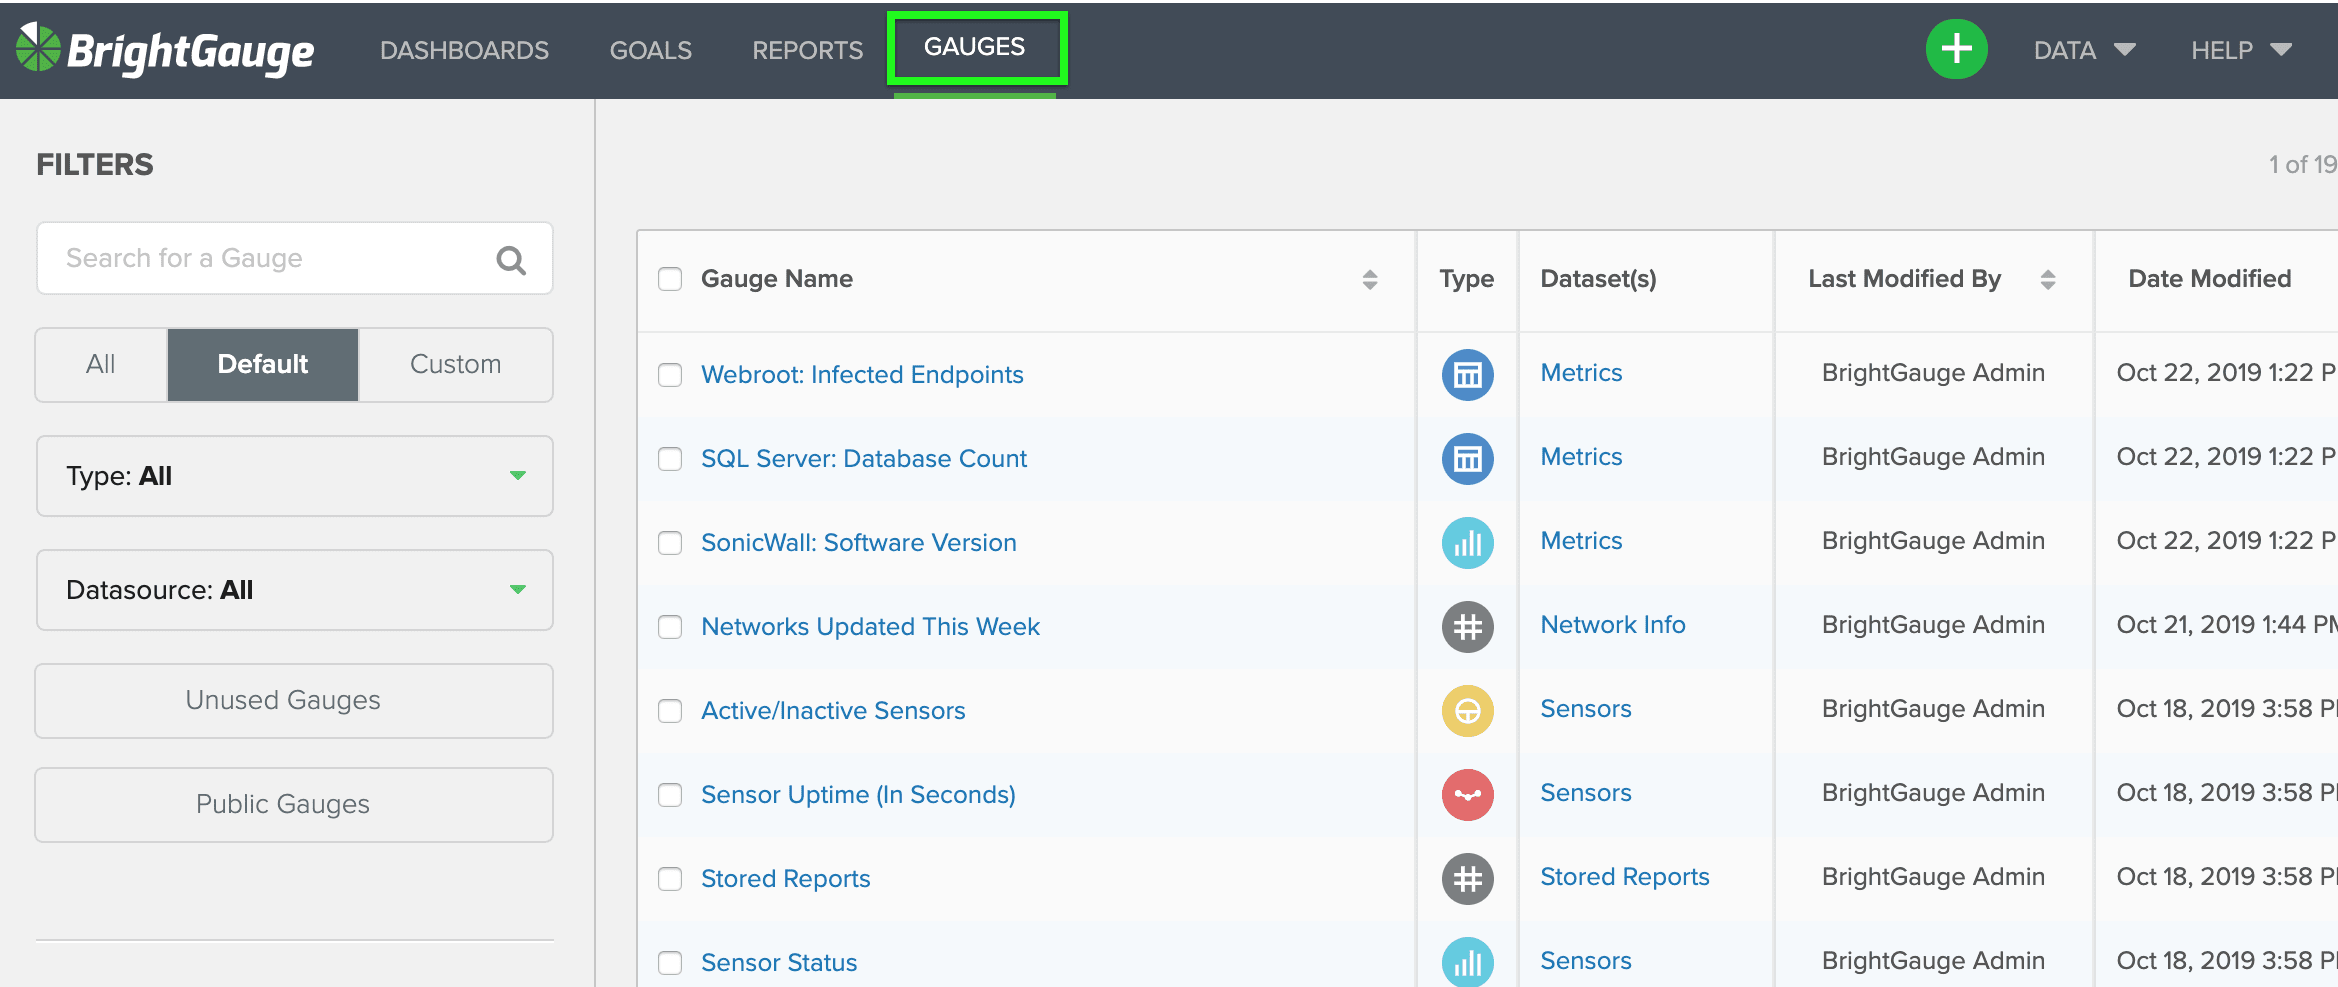Click the yellow gauge icon for Active/Inactive Sensors
The height and width of the screenshot is (987, 2338).
tap(1467, 711)
